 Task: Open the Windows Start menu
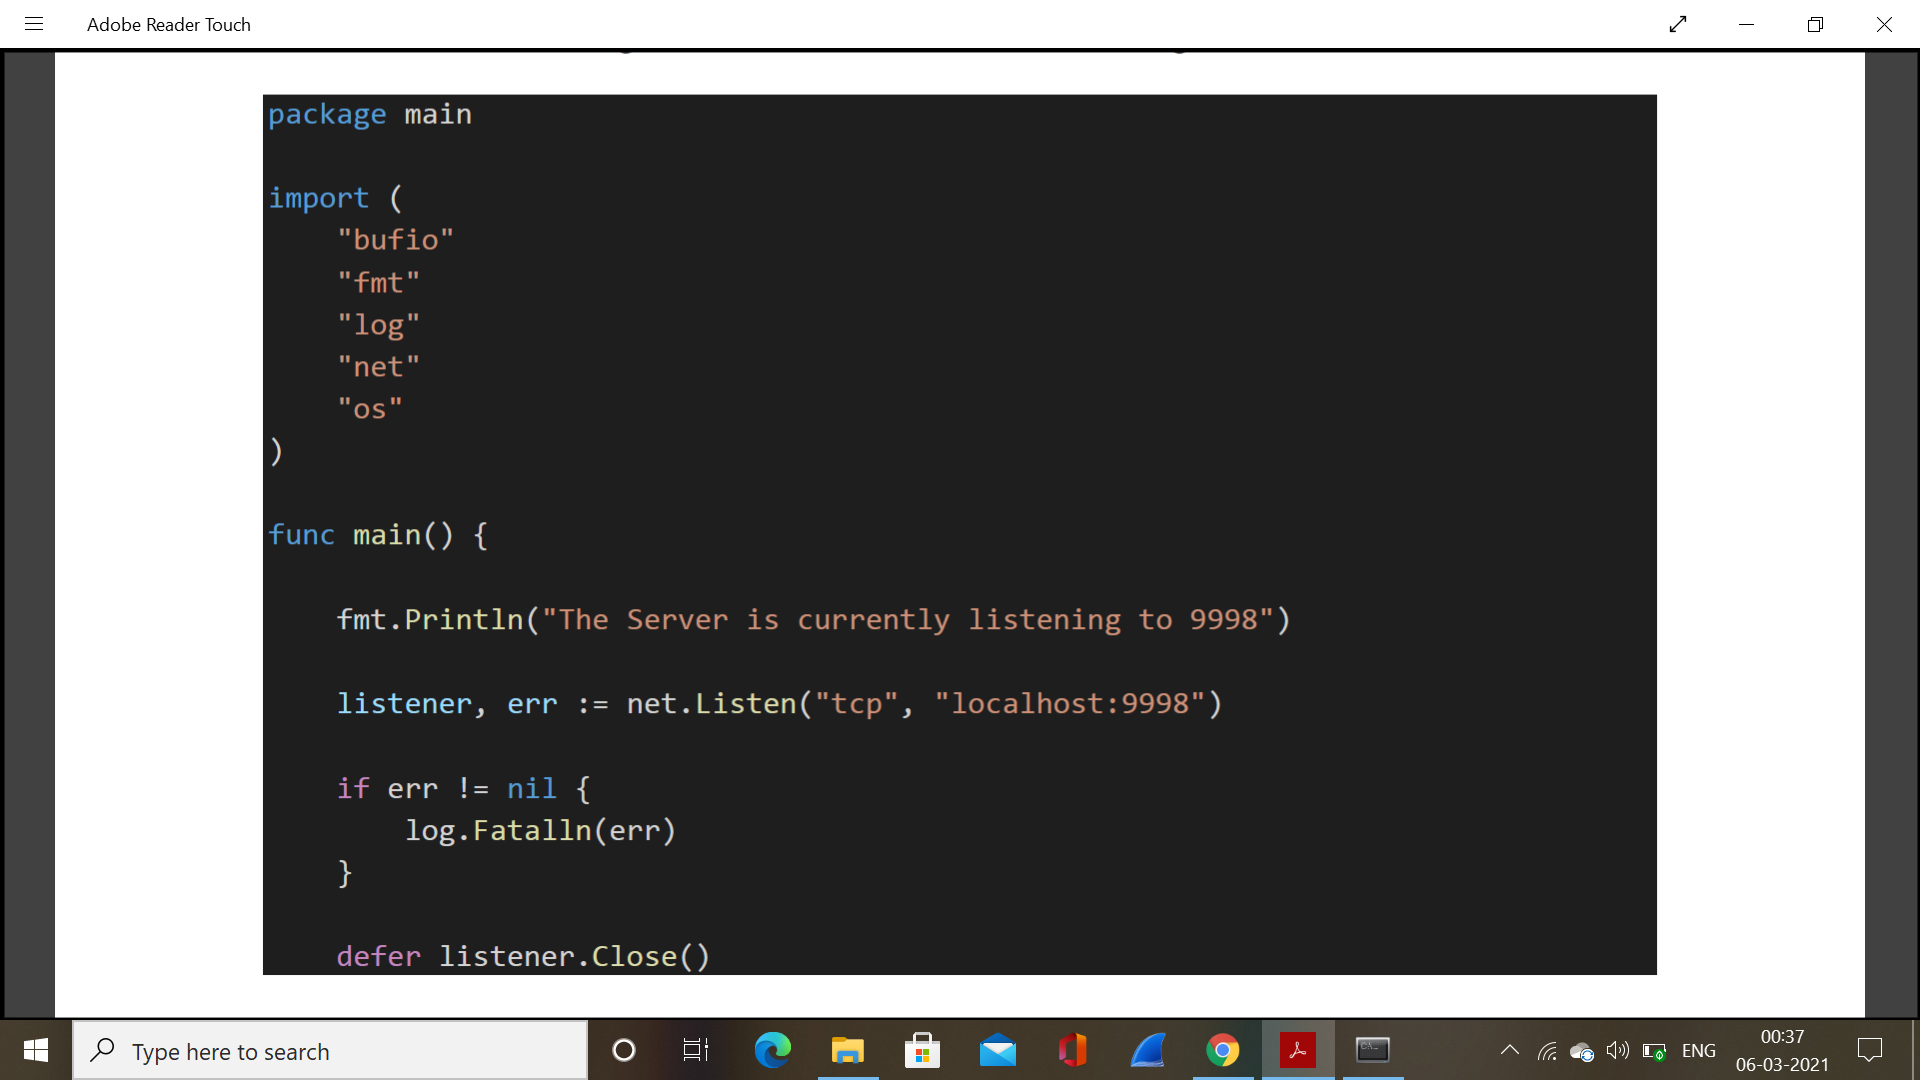(36, 1050)
